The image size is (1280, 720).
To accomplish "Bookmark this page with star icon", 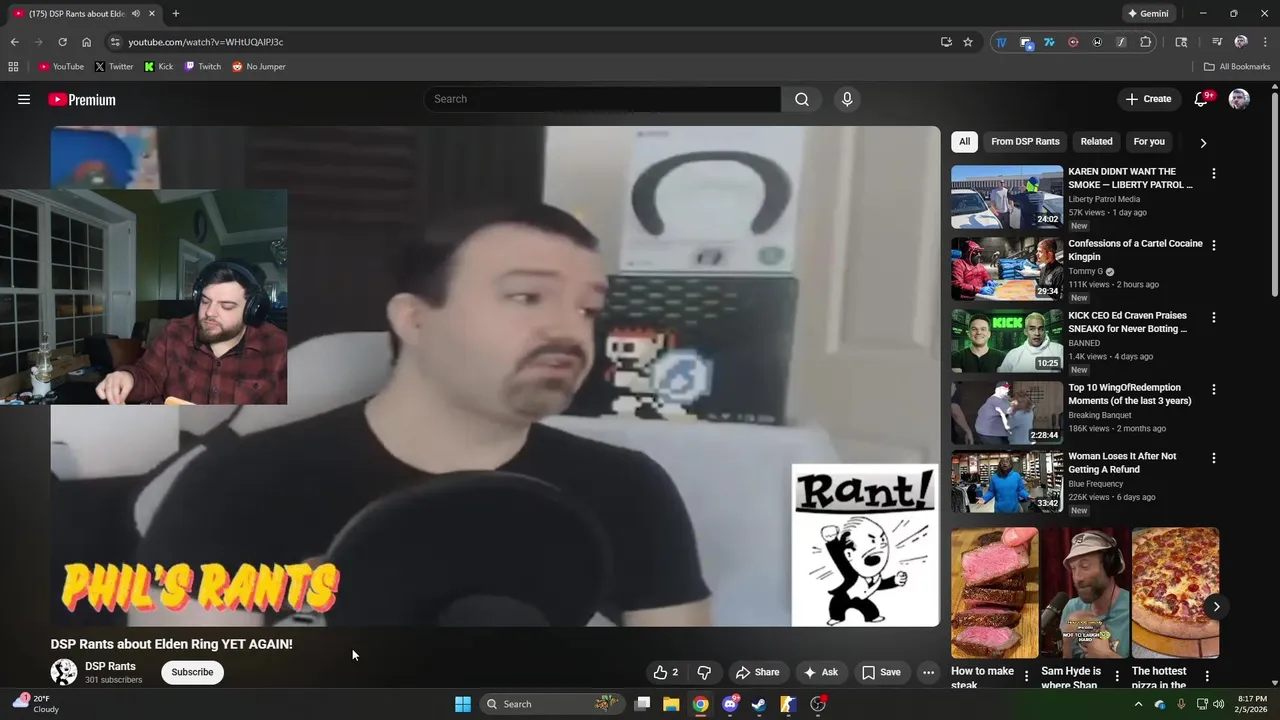I will 968,42.
